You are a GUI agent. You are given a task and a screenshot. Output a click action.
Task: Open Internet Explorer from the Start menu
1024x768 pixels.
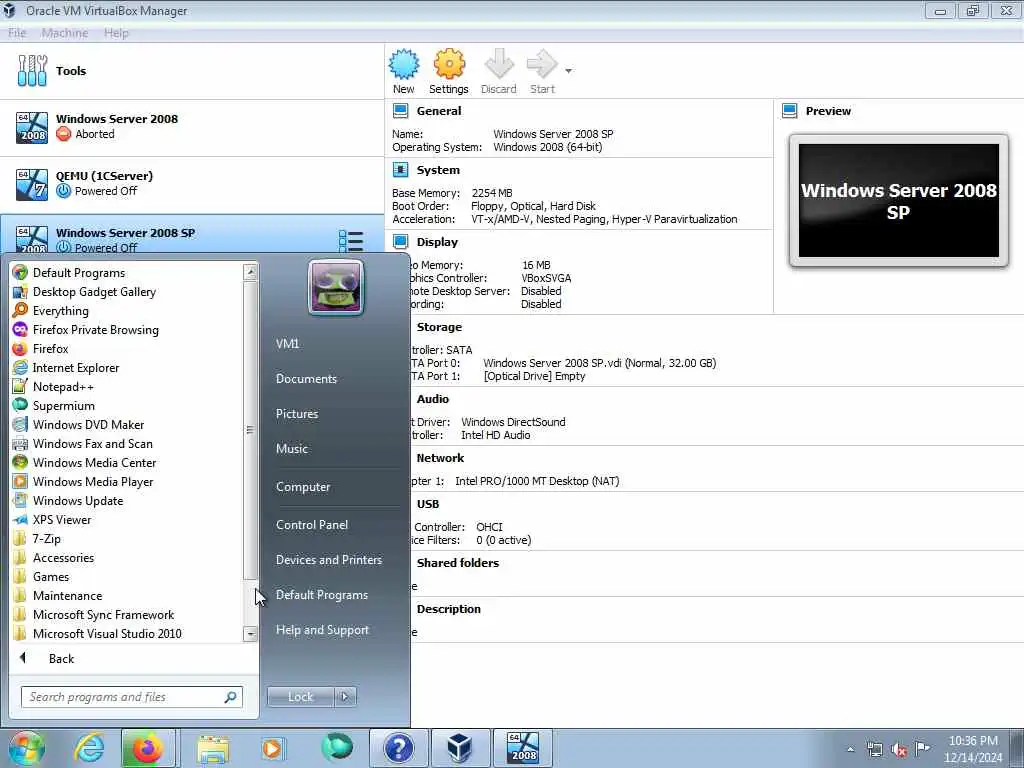coord(127,367)
